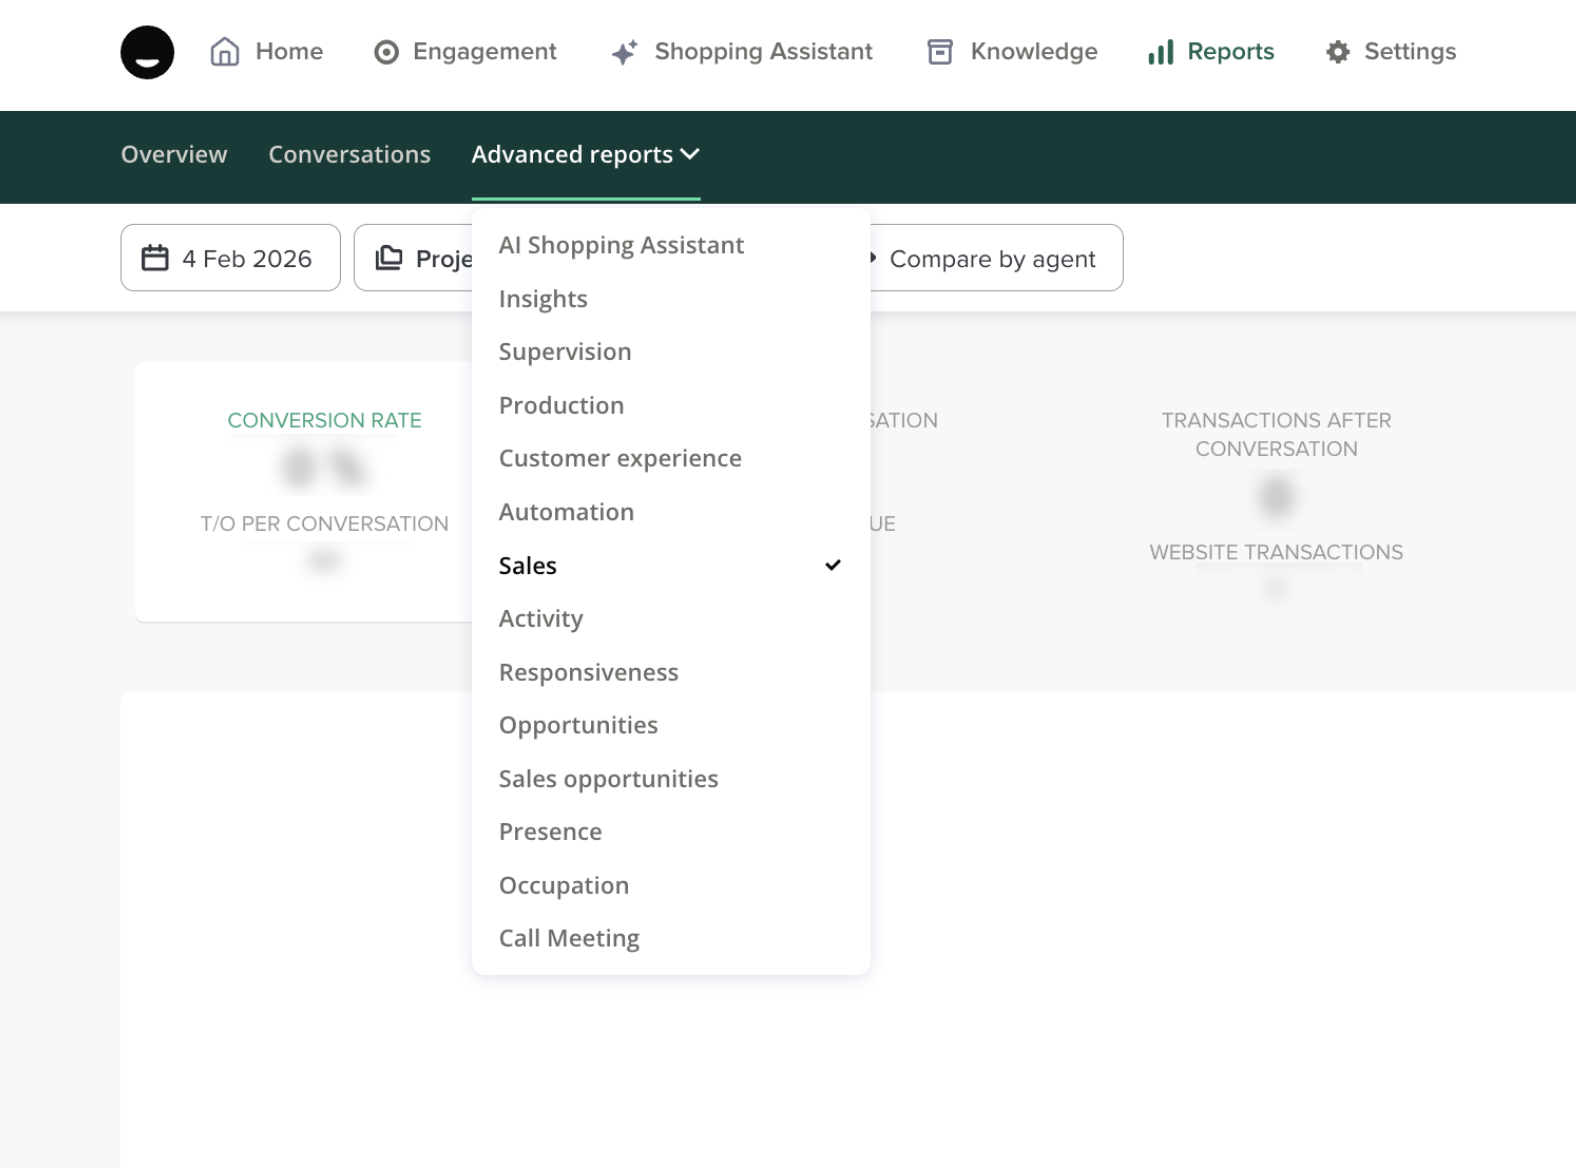
Task: Click the Home house icon
Action: [x=225, y=52]
